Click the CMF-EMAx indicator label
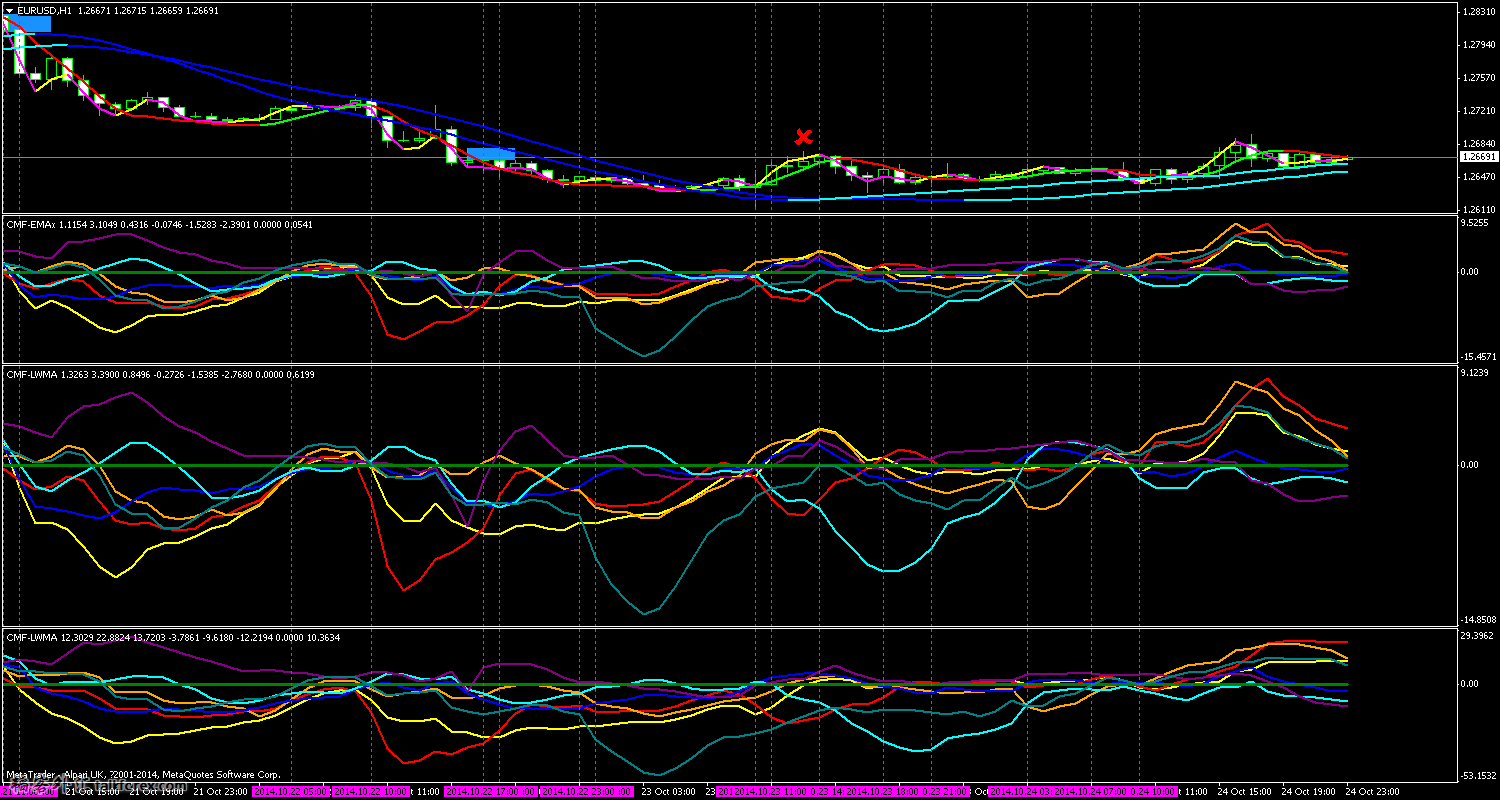Image resolution: width=1500 pixels, height=800 pixels. coord(159,224)
